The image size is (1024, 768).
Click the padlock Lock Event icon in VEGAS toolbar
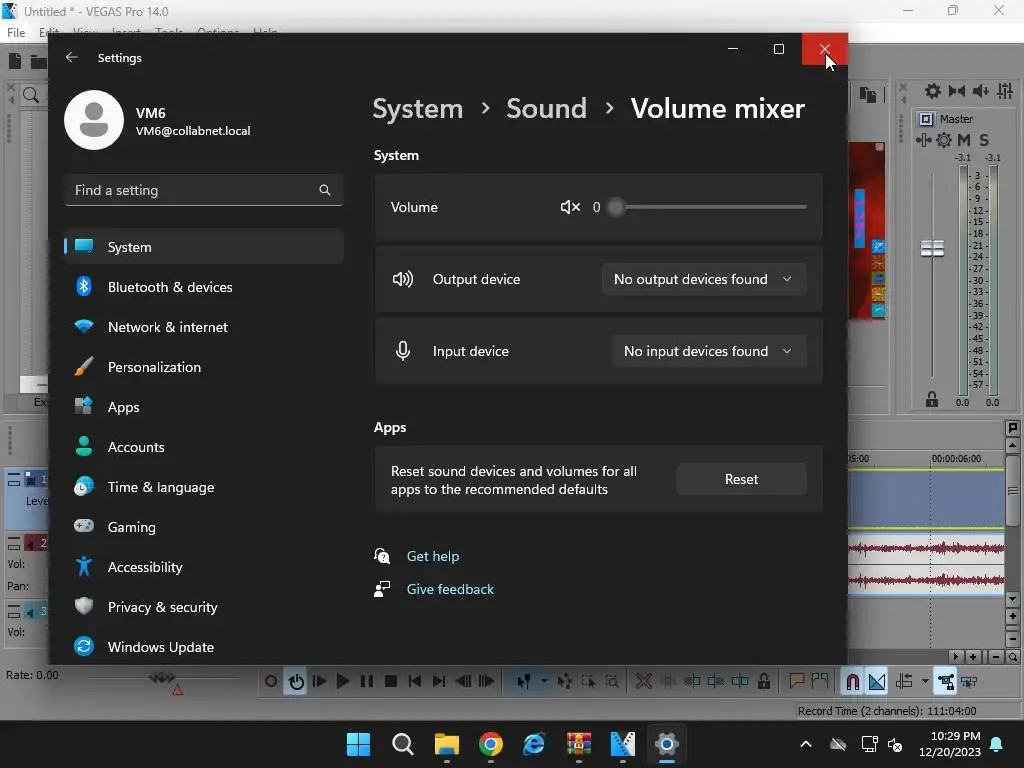coord(763,681)
